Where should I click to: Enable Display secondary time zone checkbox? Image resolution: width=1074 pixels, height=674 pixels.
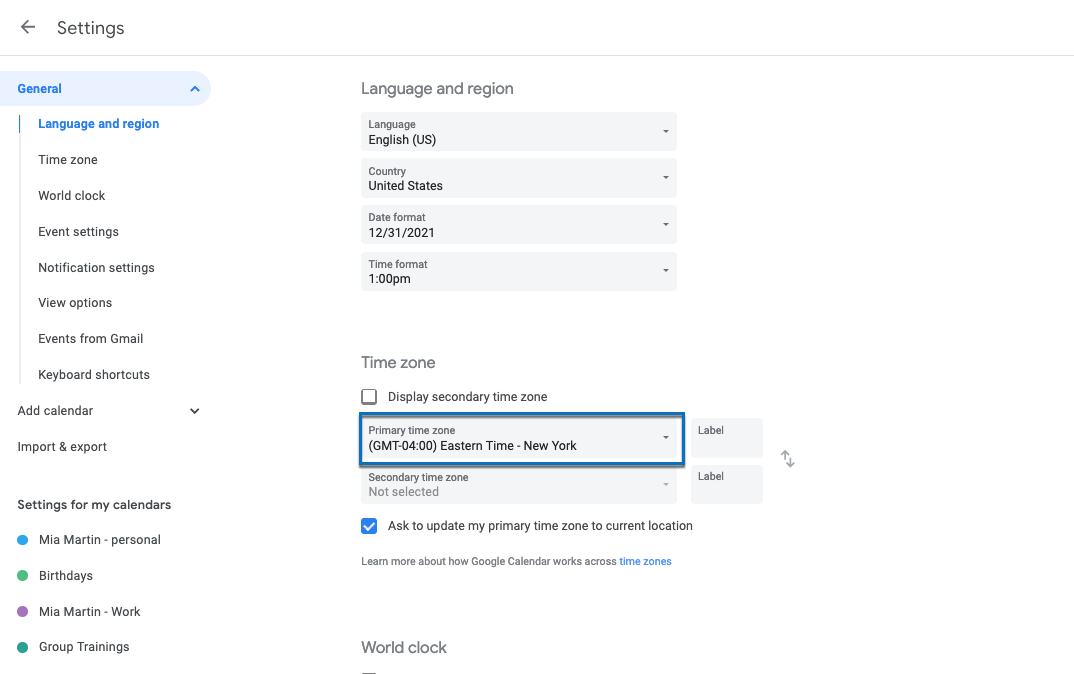pyautogui.click(x=369, y=397)
